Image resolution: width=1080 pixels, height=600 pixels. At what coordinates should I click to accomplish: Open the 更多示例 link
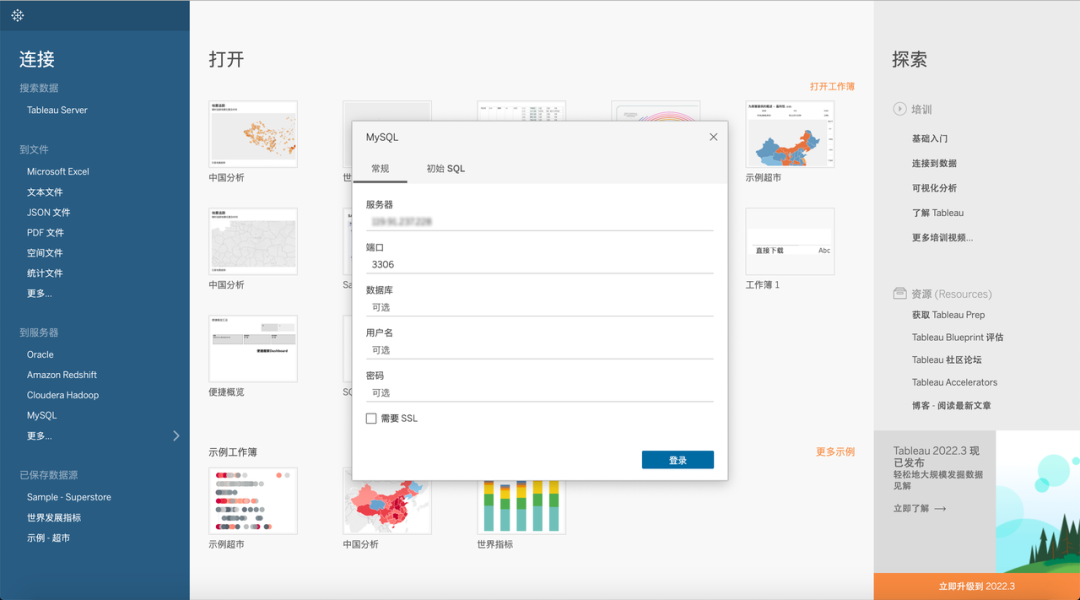click(835, 452)
